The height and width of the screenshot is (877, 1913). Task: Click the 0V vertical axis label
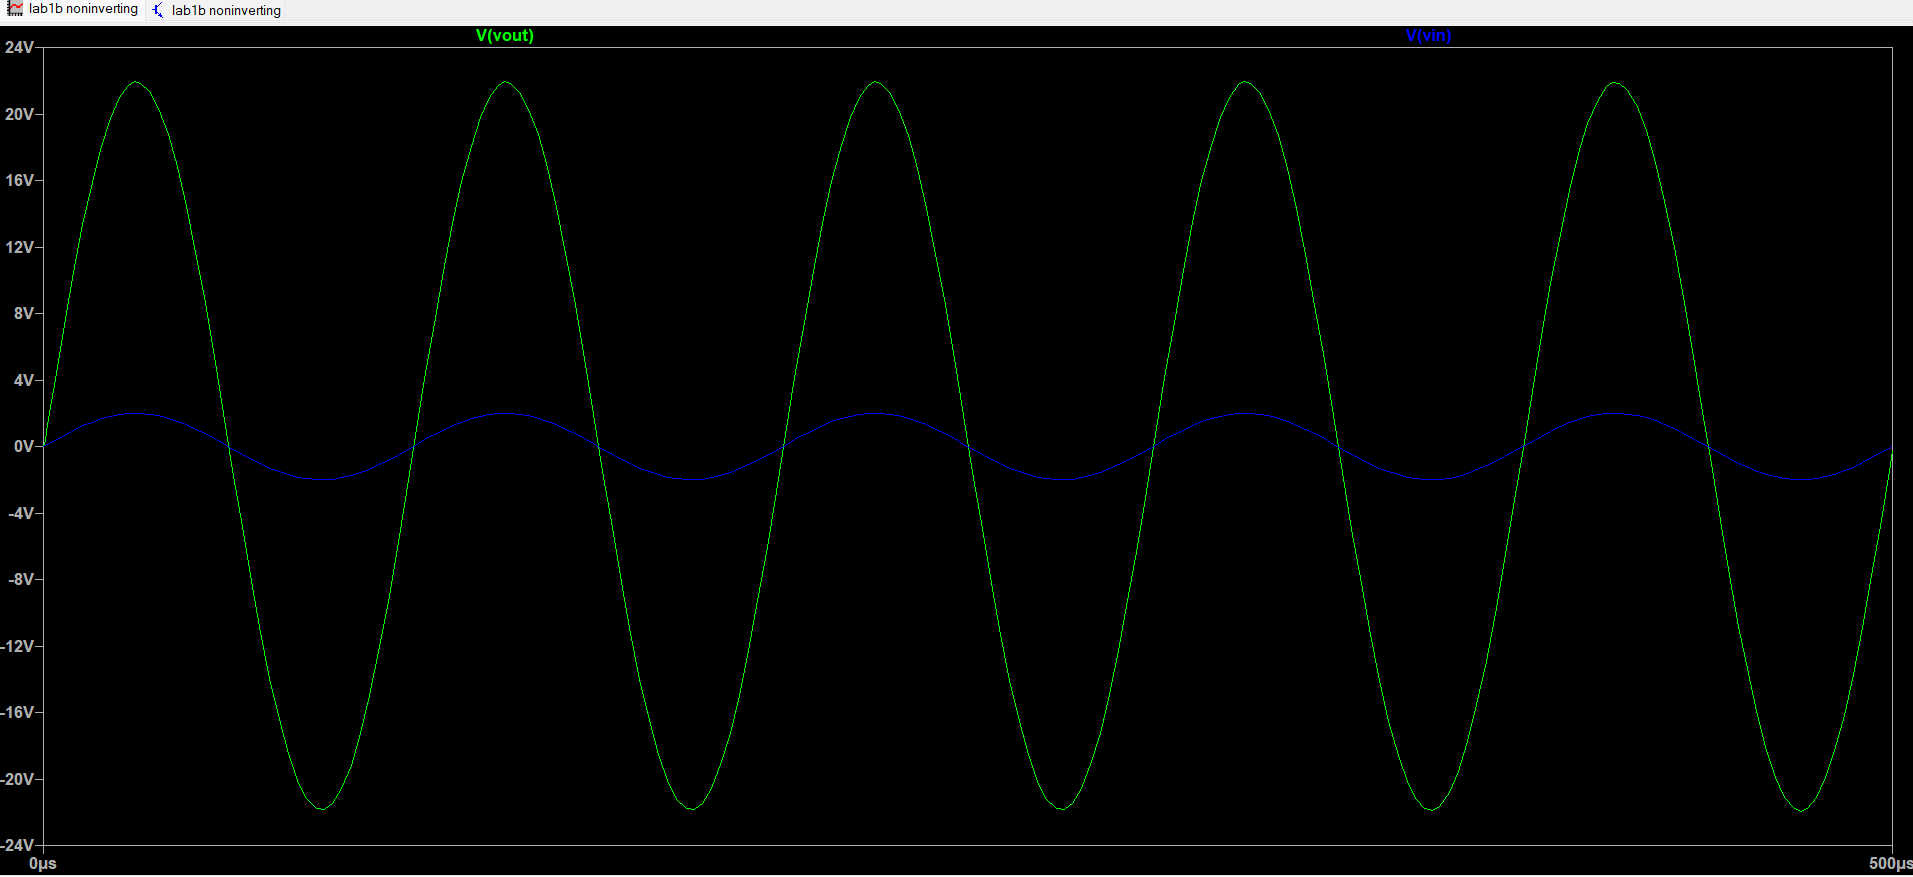tap(23, 447)
